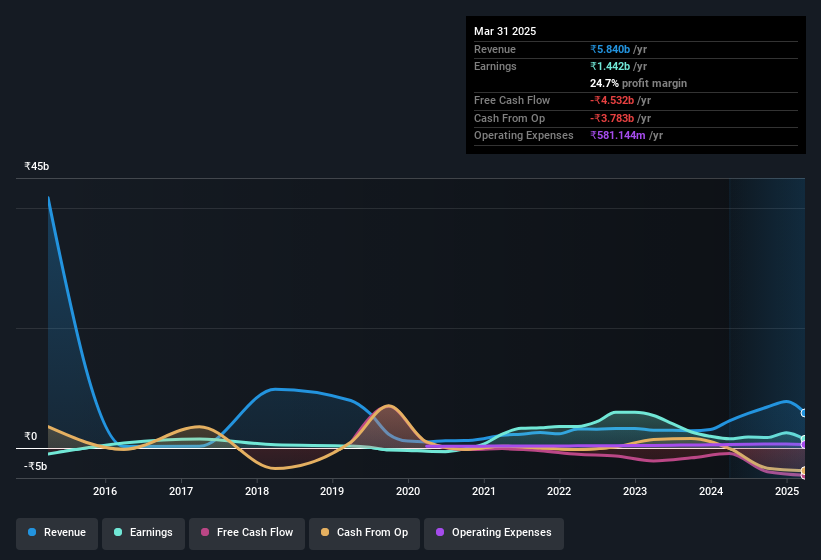Viewport: 821px width, 560px height.
Task: Click the Operating Expenses tooltip label
Action: point(524,136)
